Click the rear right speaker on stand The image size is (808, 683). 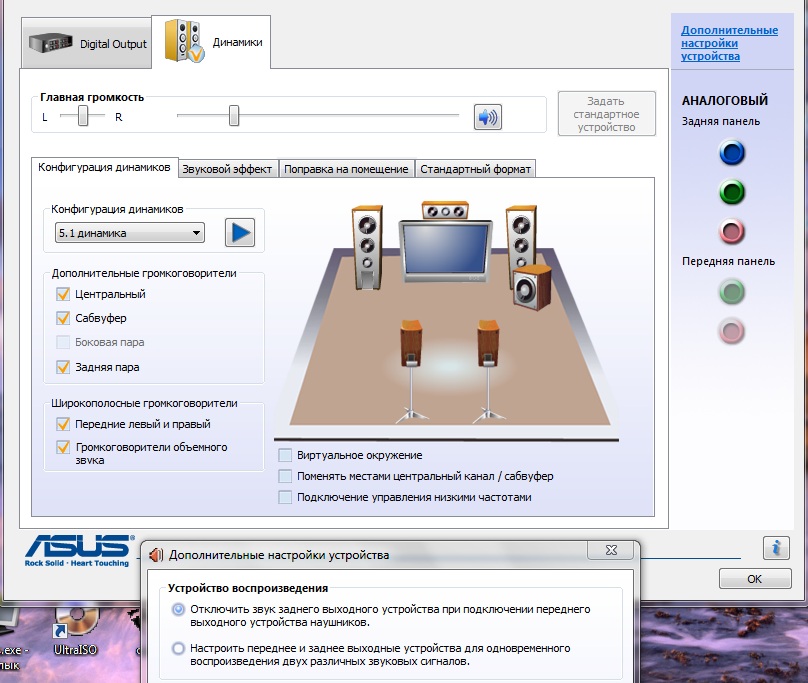click(x=488, y=371)
